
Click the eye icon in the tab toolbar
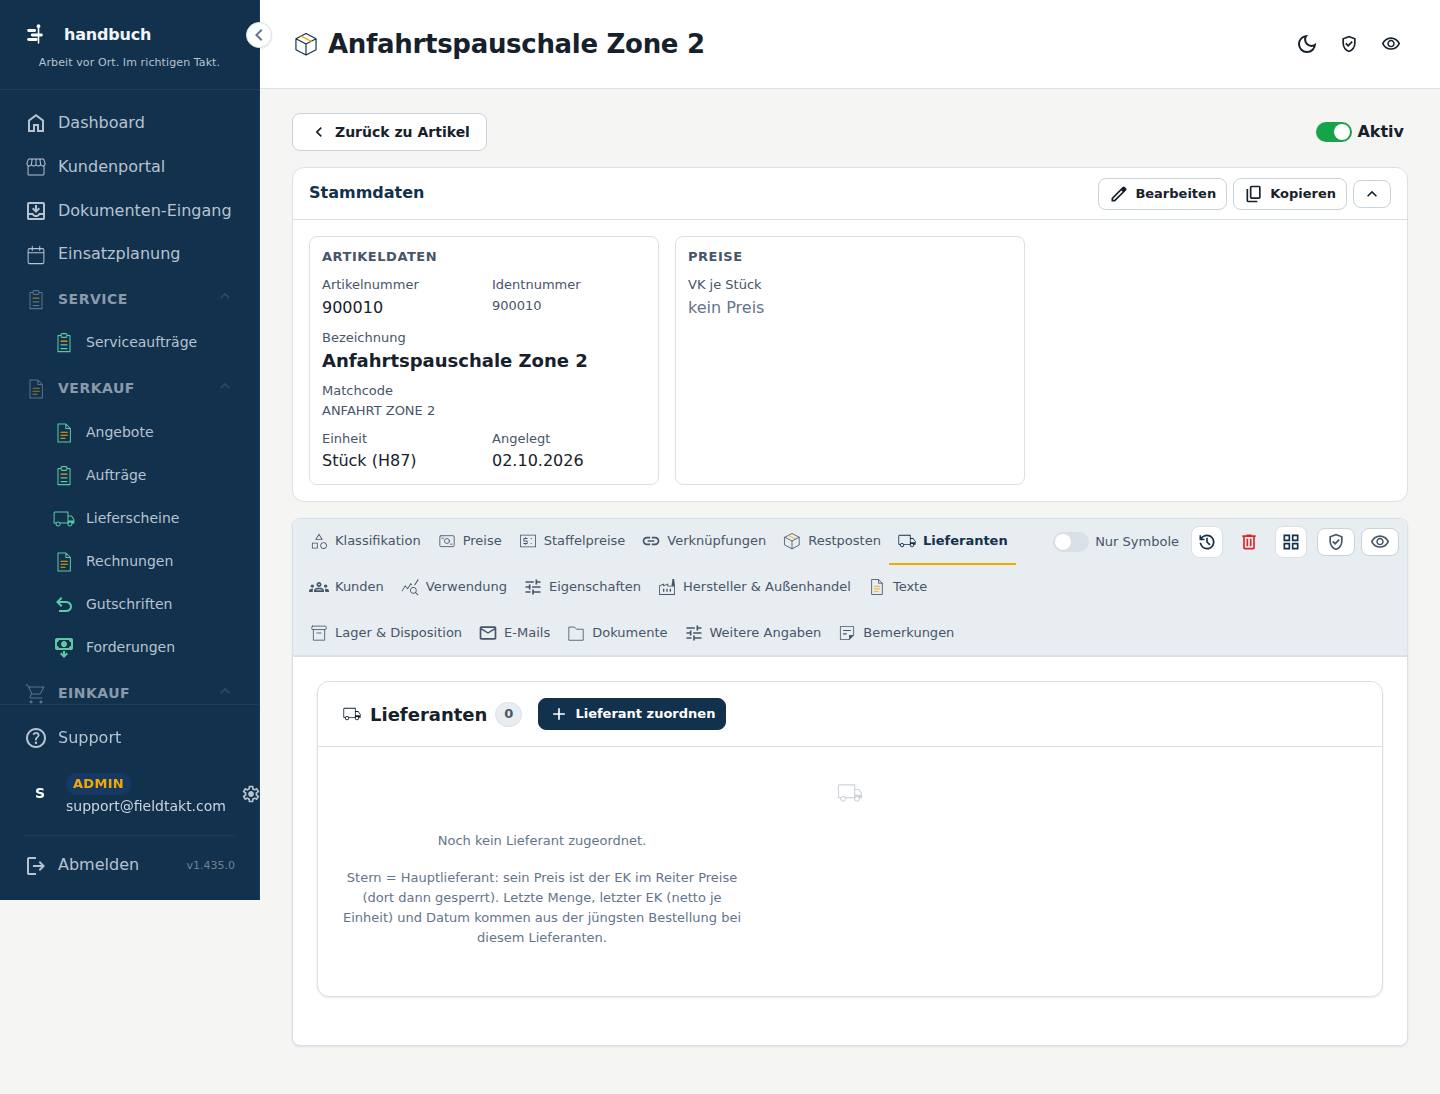(1380, 542)
